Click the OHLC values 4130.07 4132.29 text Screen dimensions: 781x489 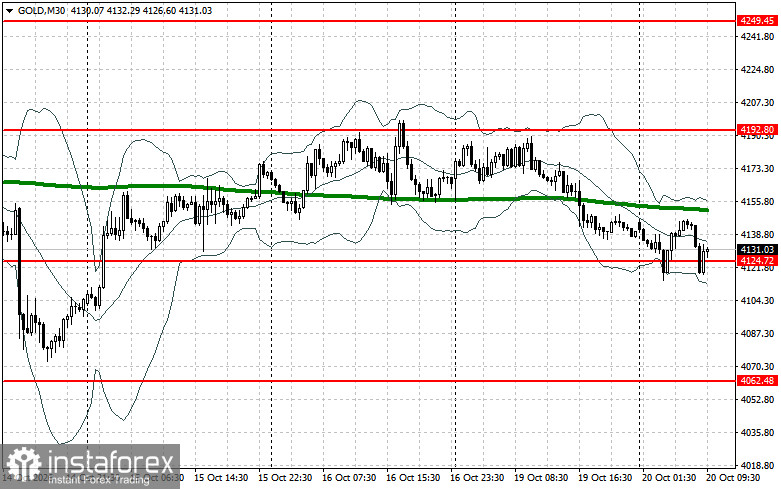[x=106, y=10]
